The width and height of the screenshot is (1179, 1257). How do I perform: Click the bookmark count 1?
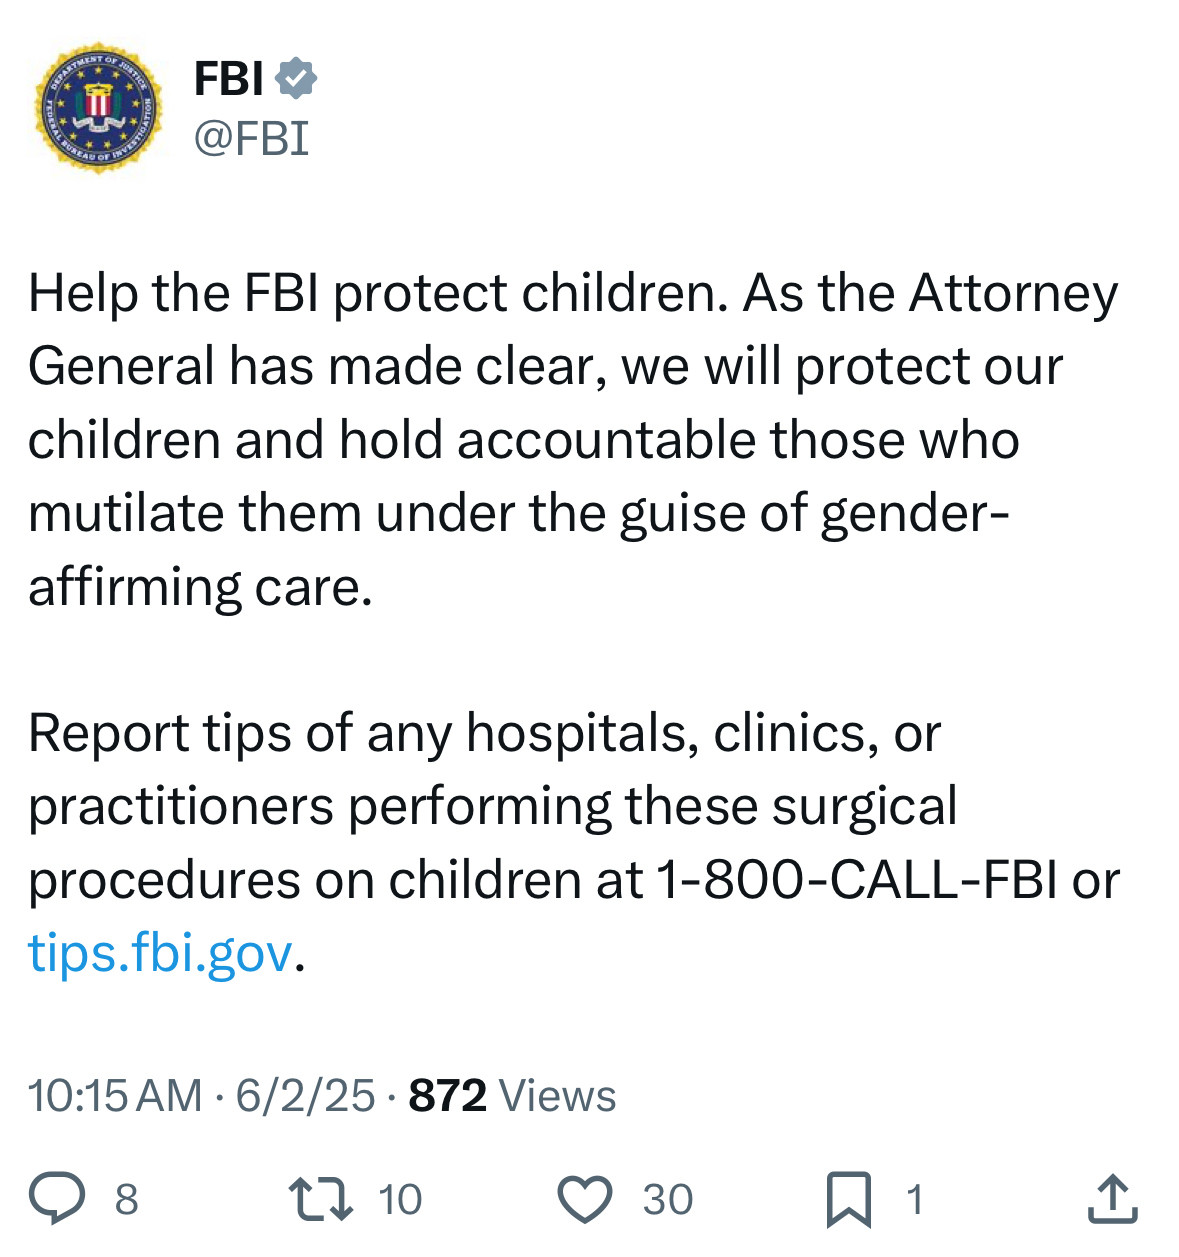[x=914, y=1199]
